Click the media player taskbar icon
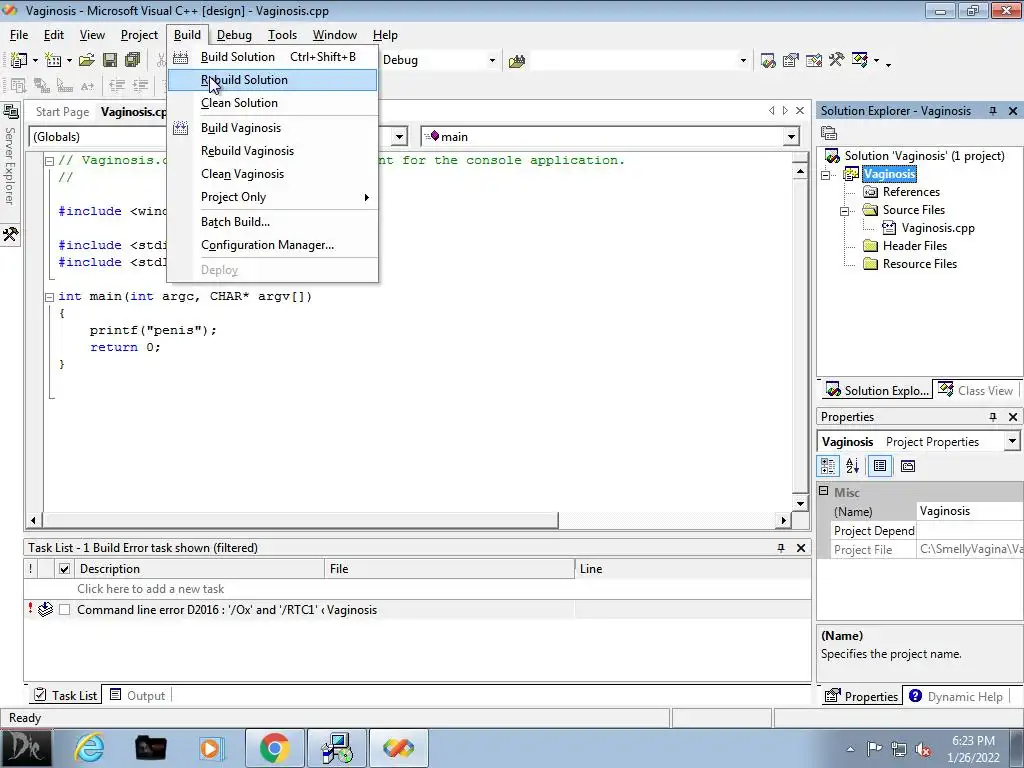 coord(210,748)
